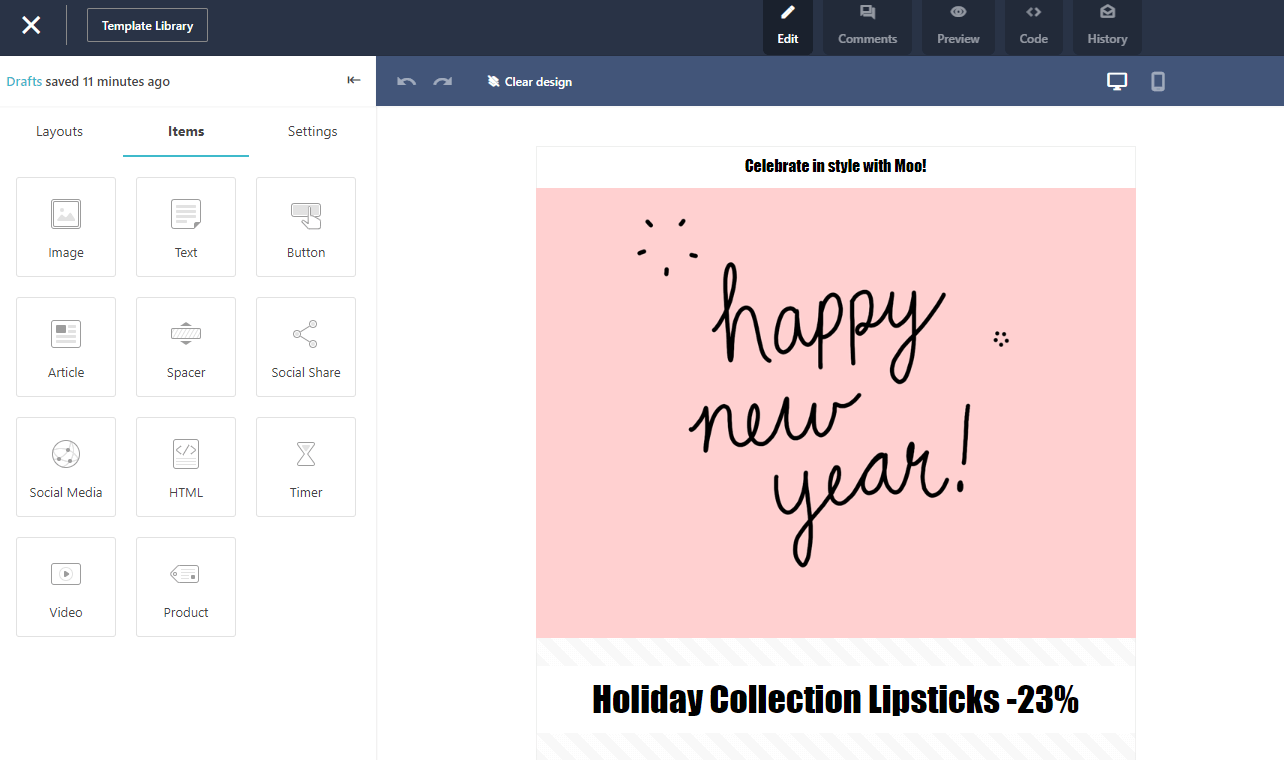Add an HTML block

(186, 467)
